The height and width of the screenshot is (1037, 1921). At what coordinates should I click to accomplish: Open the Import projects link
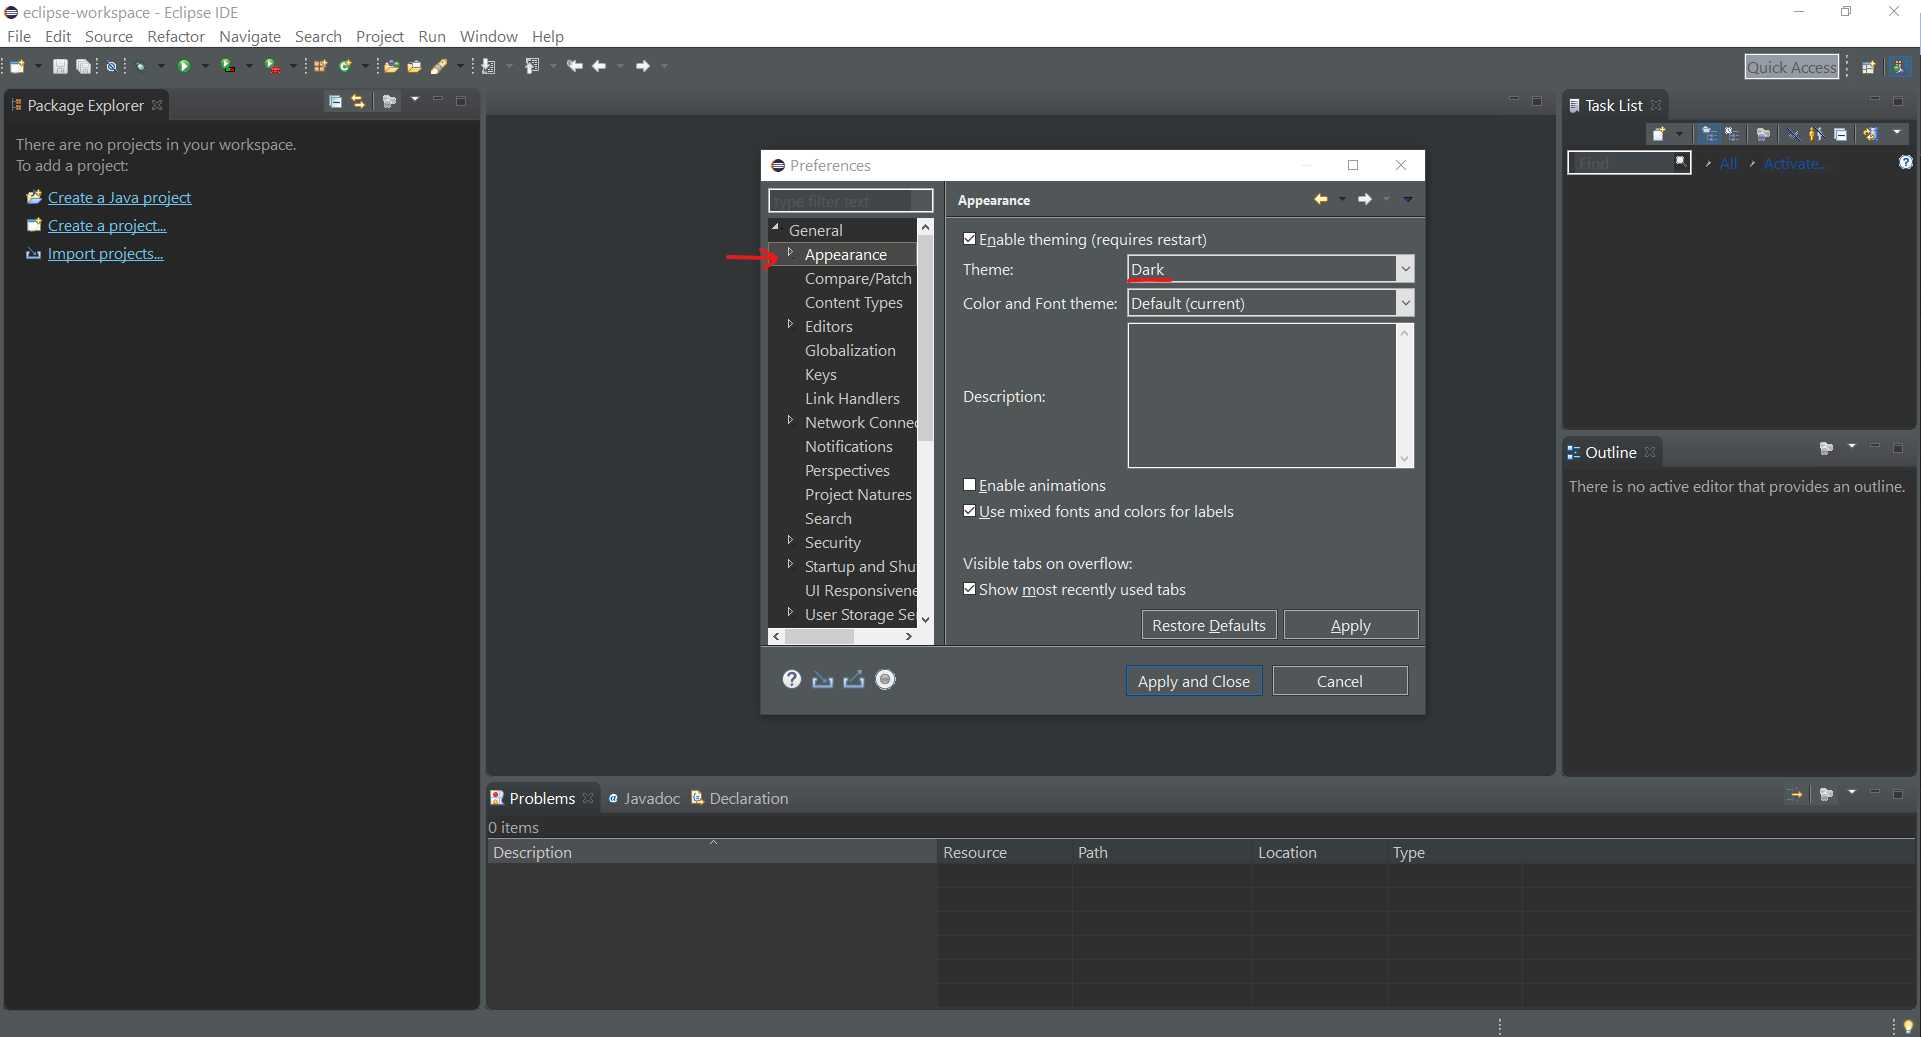click(x=104, y=253)
